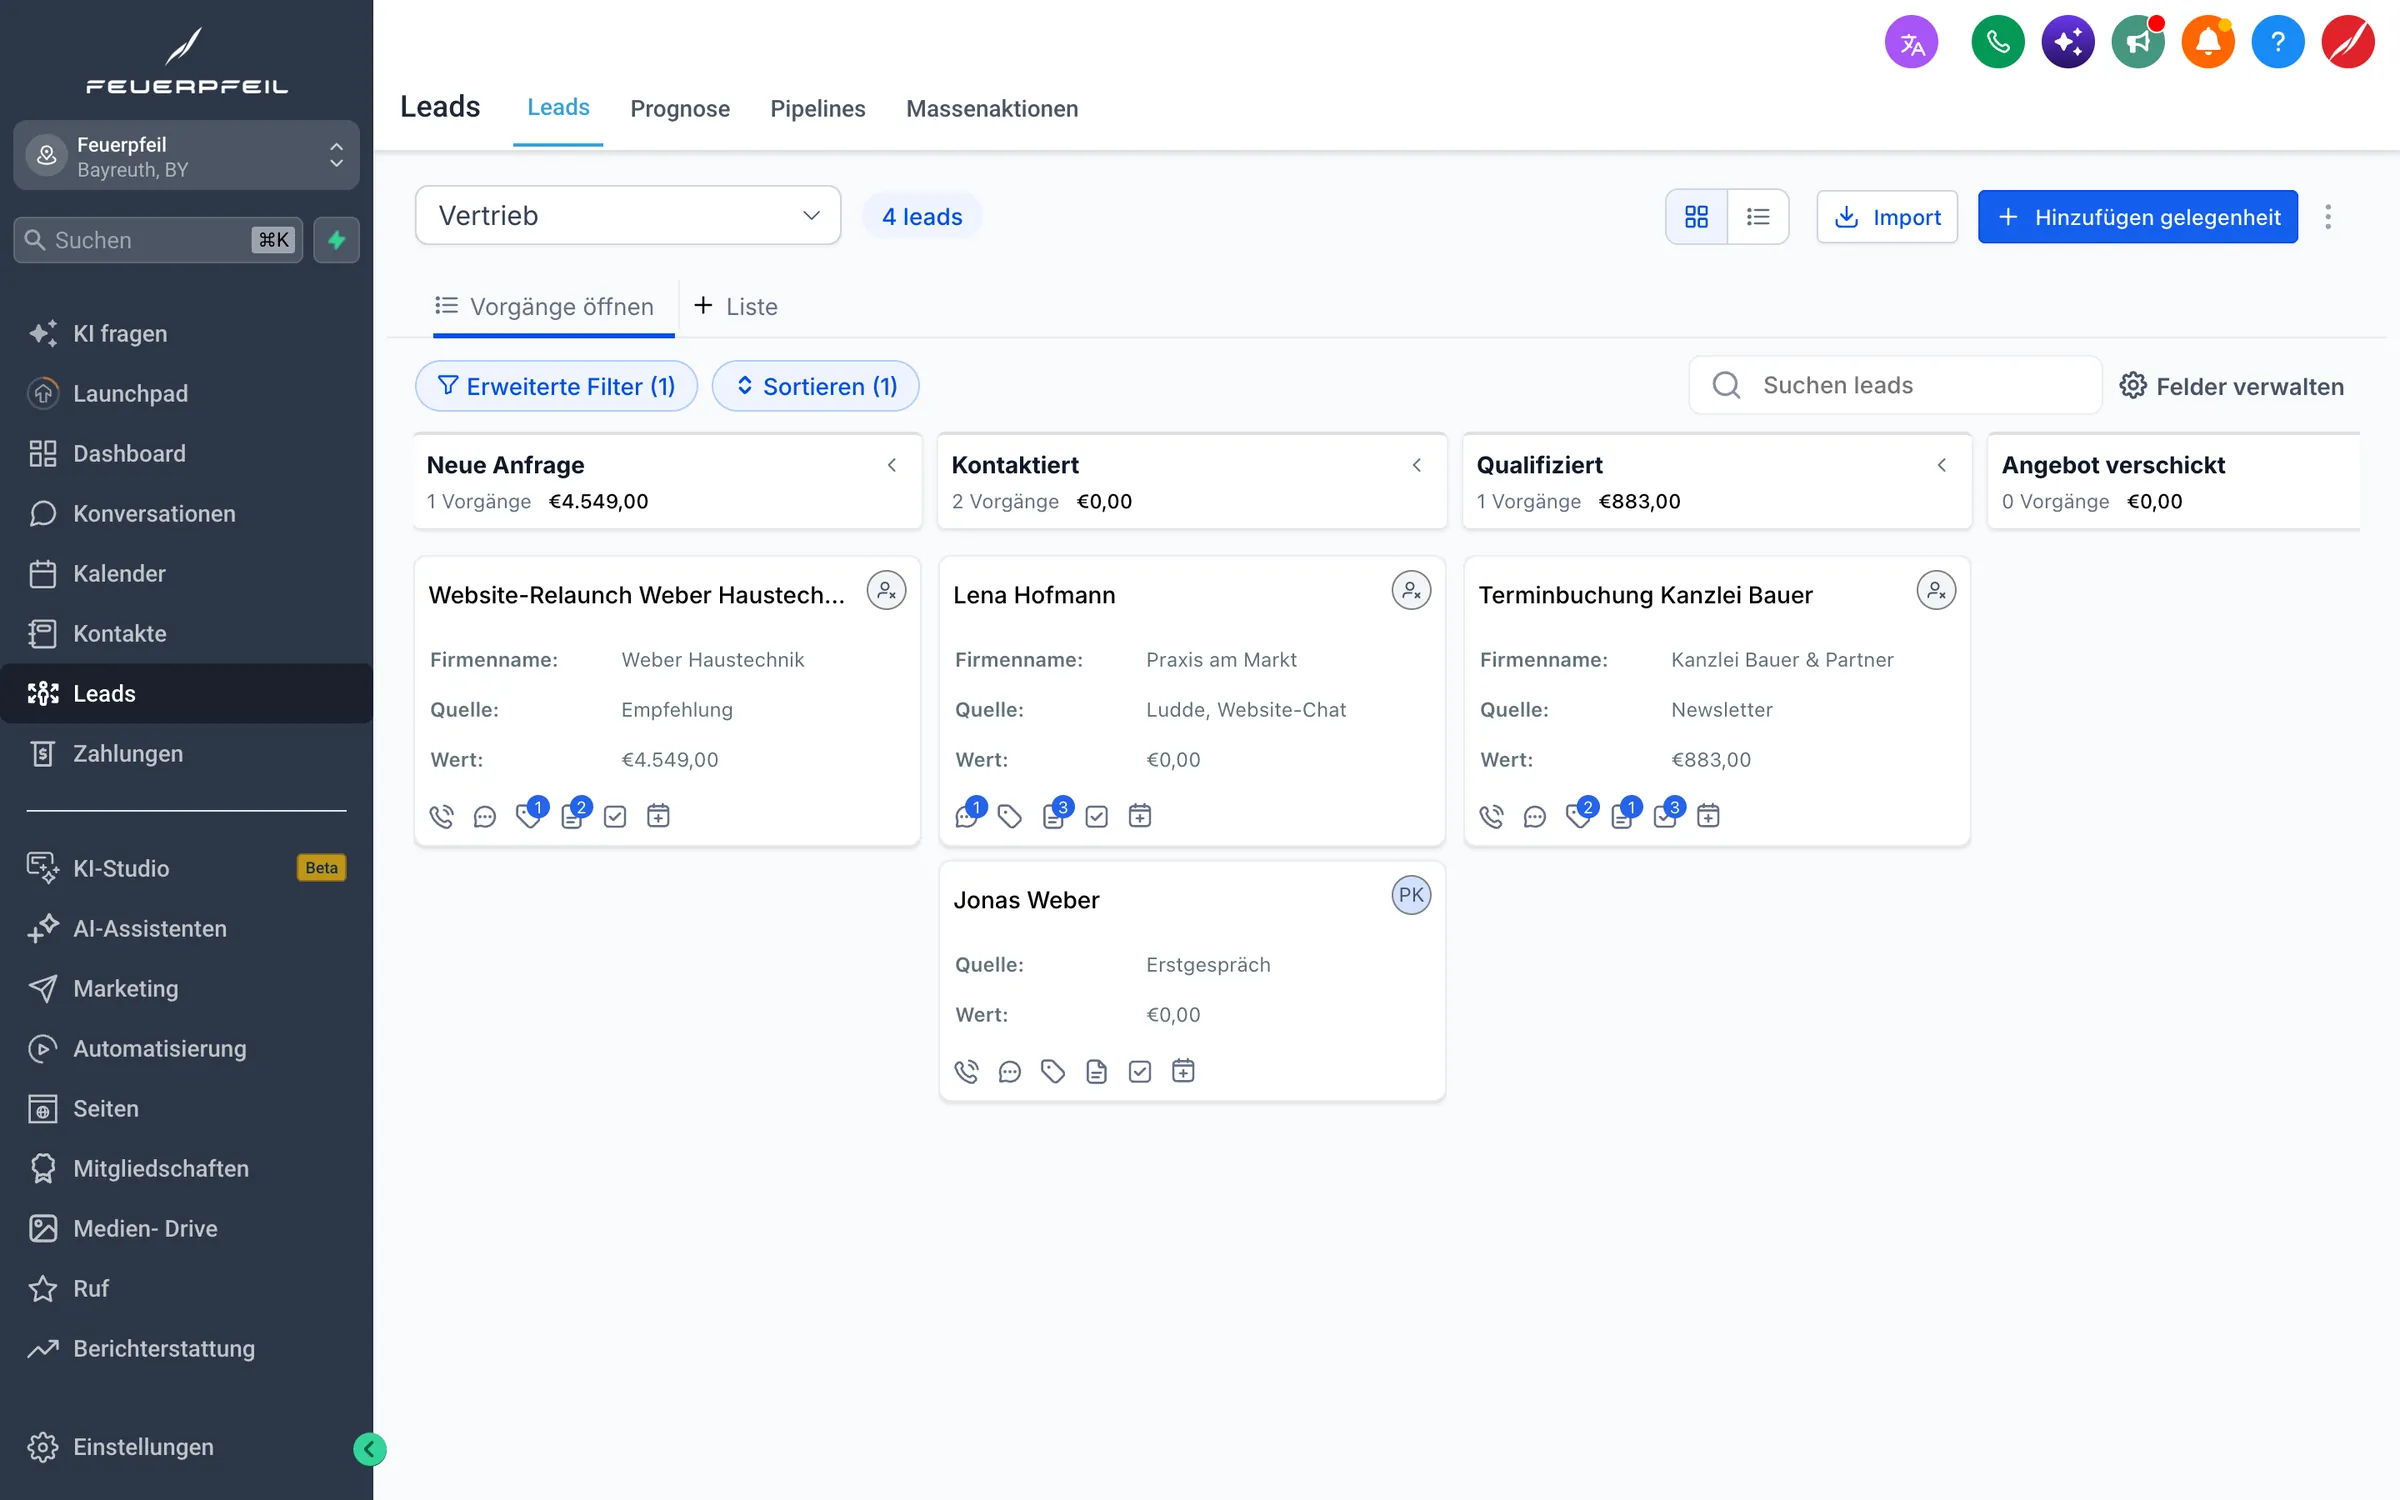Open Konversationen in the sidebar

point(186,513)
